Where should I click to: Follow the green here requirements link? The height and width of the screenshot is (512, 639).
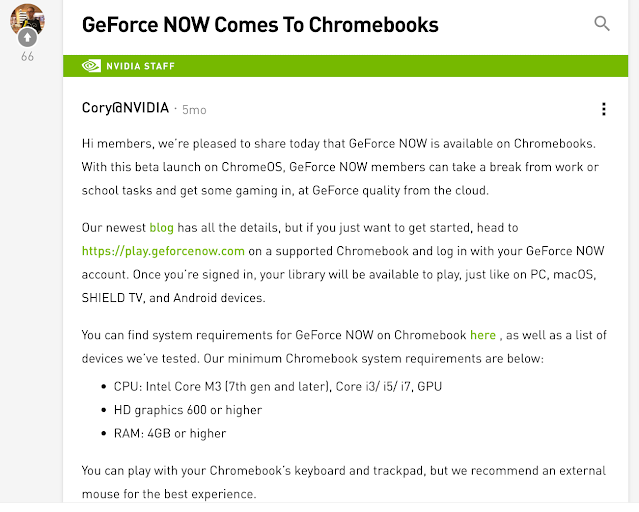(483, 335)
